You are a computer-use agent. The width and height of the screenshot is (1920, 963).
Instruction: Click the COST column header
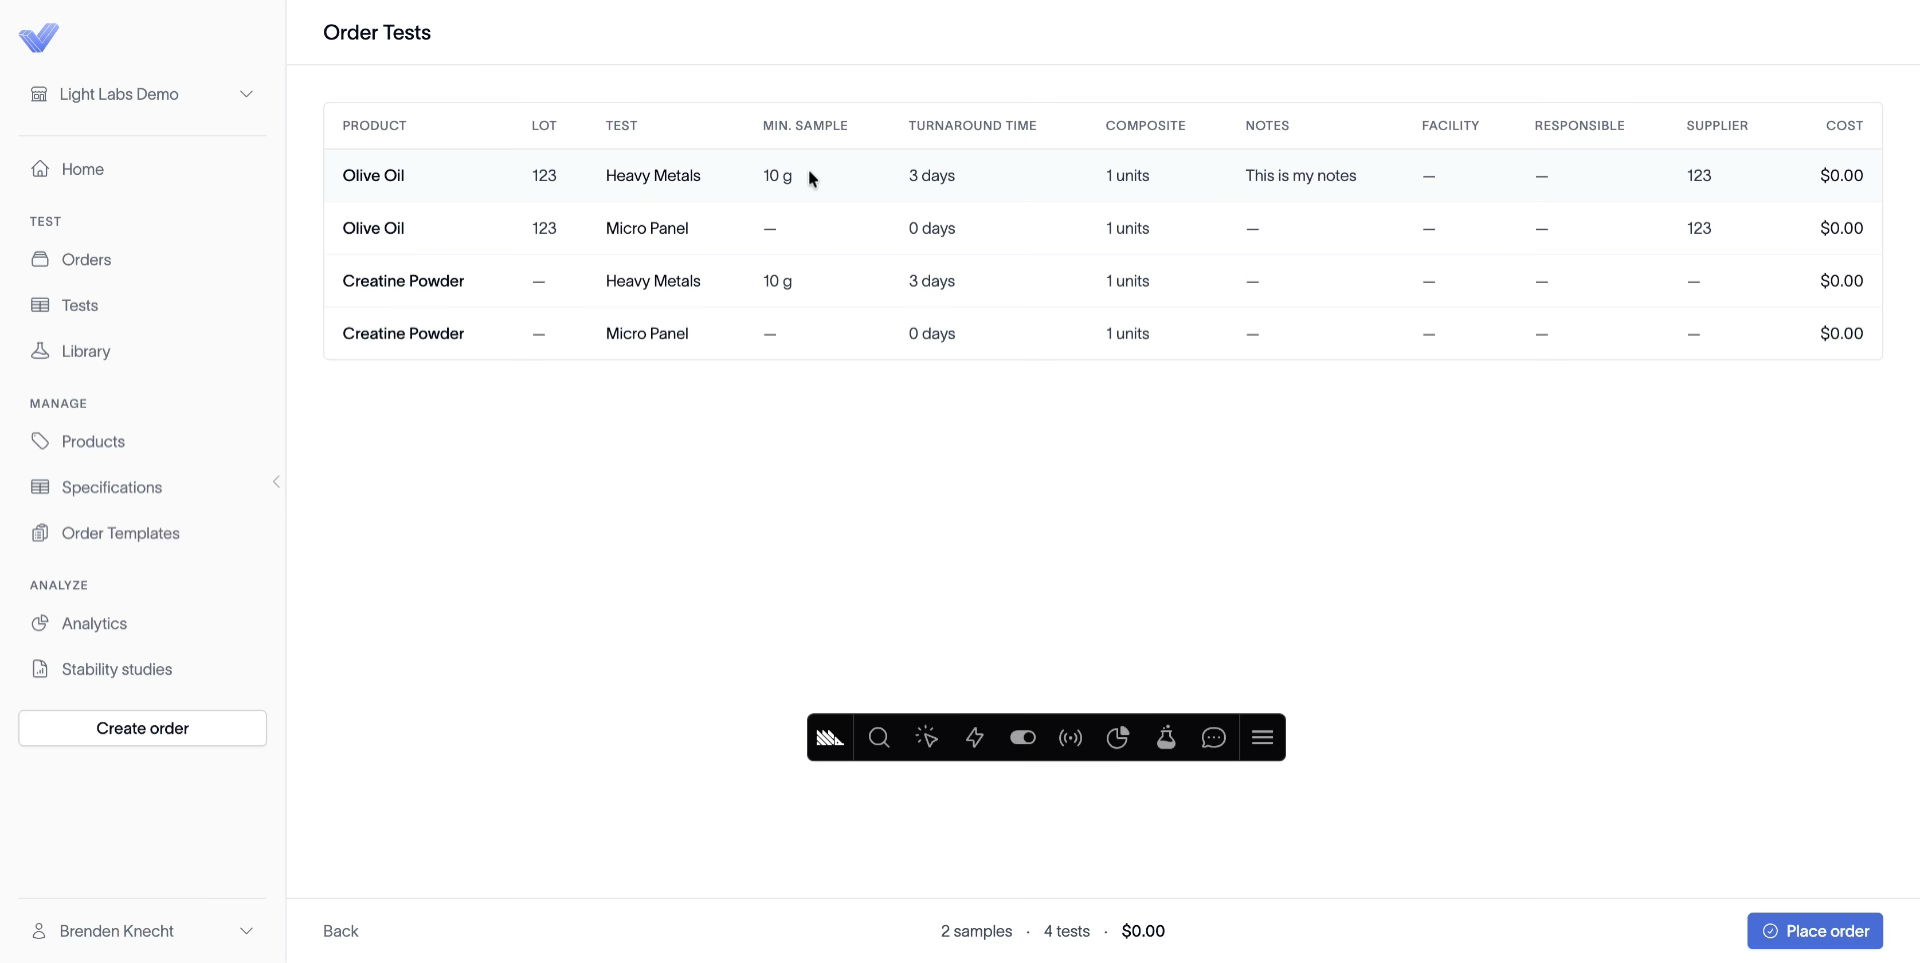pos(1844,126)
